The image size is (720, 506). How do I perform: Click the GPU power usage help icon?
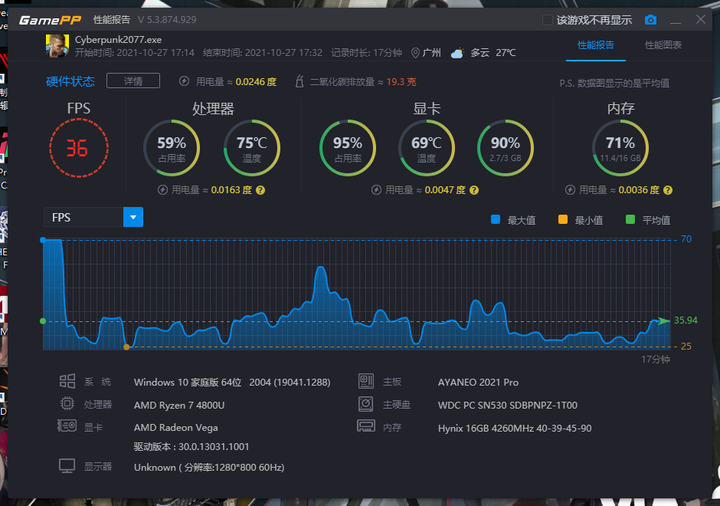[474, 190]
